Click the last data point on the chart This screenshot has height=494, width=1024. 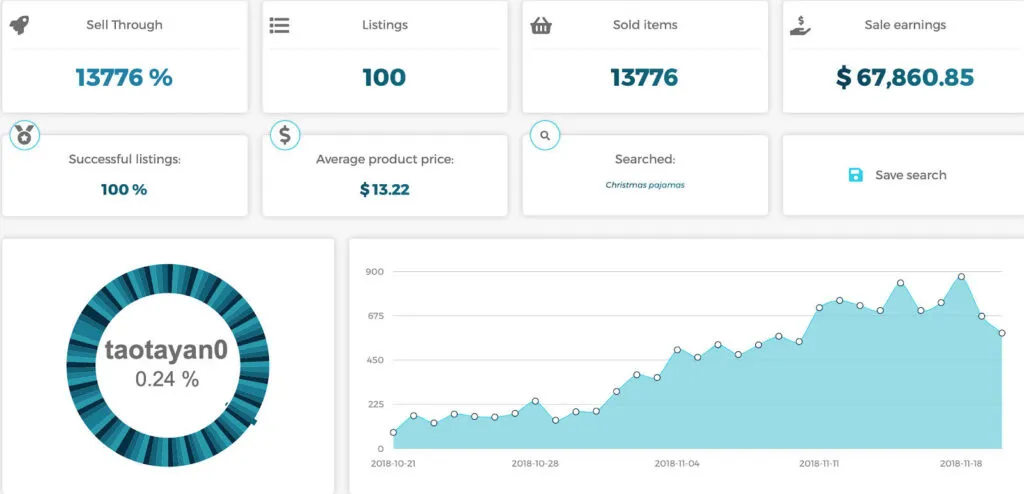1002,333
